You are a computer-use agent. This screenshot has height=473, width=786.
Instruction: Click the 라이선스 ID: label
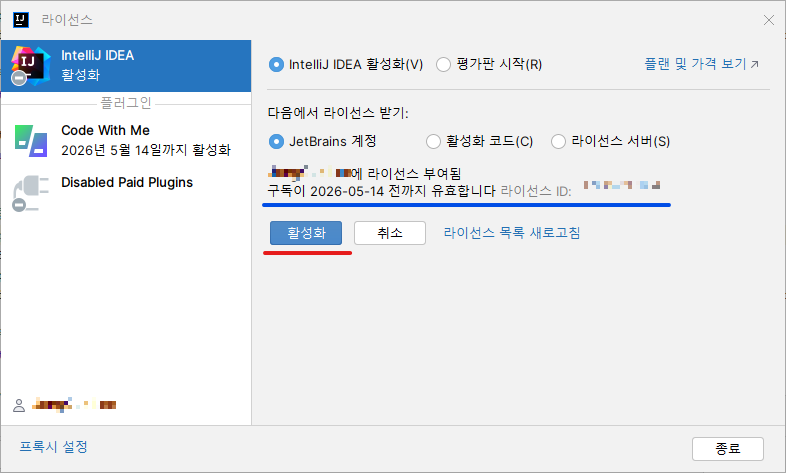tap(536, 191)
